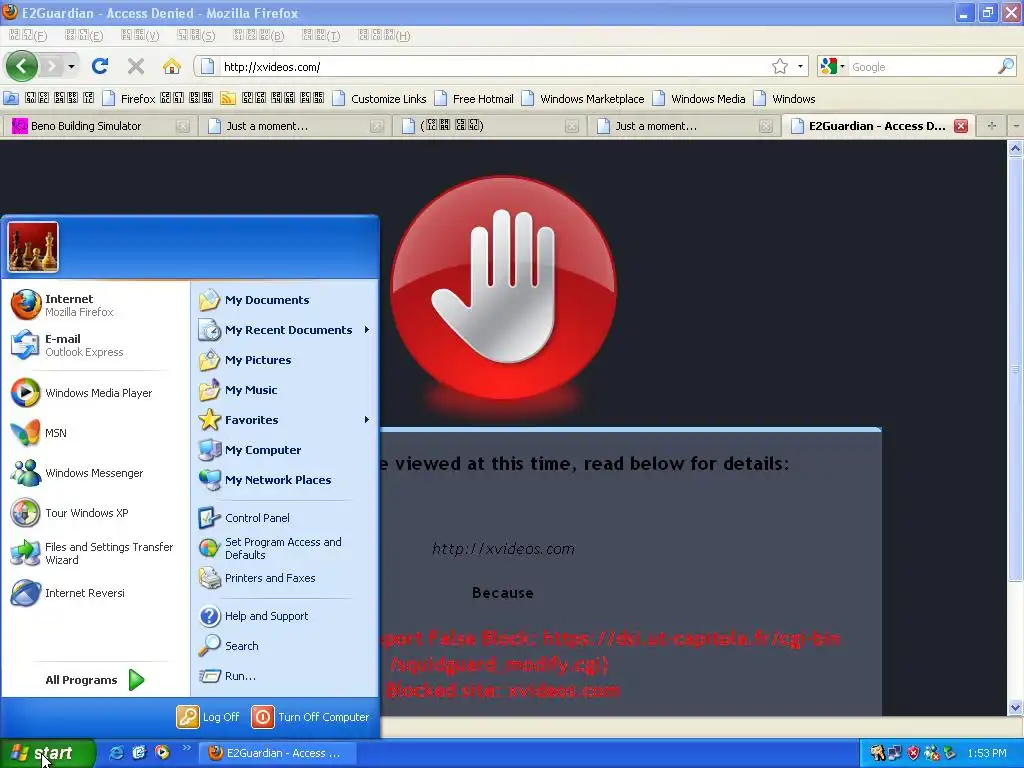This screenshot has width=1024, height=768.
Task: Open My Pictures
Action: click(x=285, y=360)
